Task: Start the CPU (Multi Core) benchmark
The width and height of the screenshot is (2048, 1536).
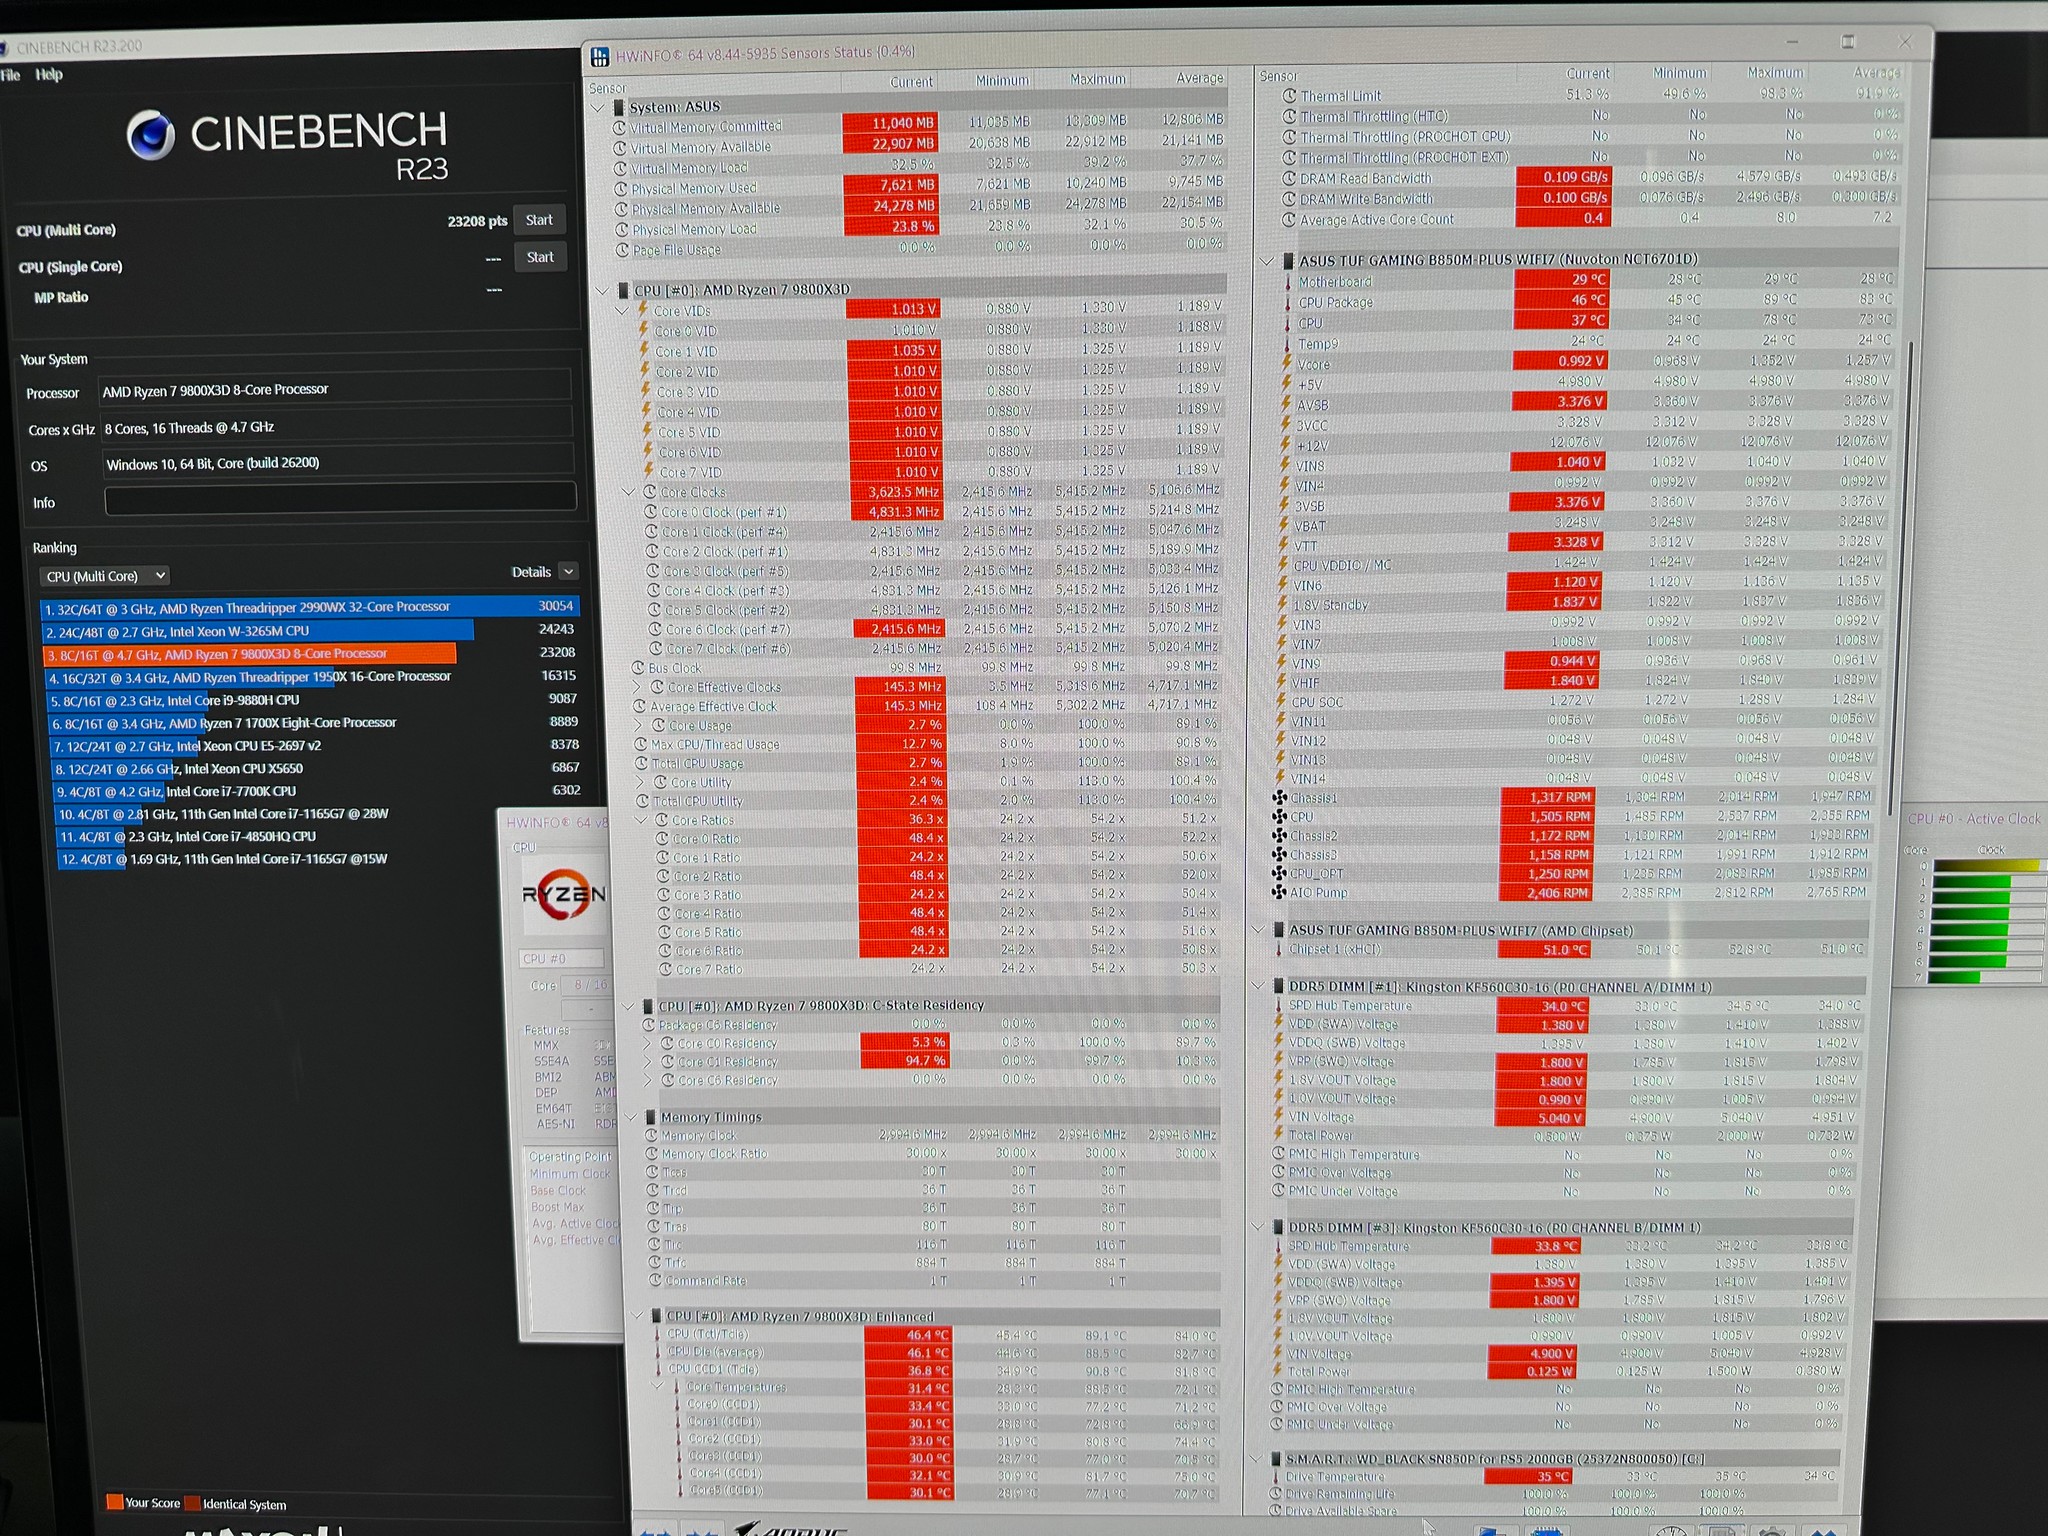Action: [539, 220]
